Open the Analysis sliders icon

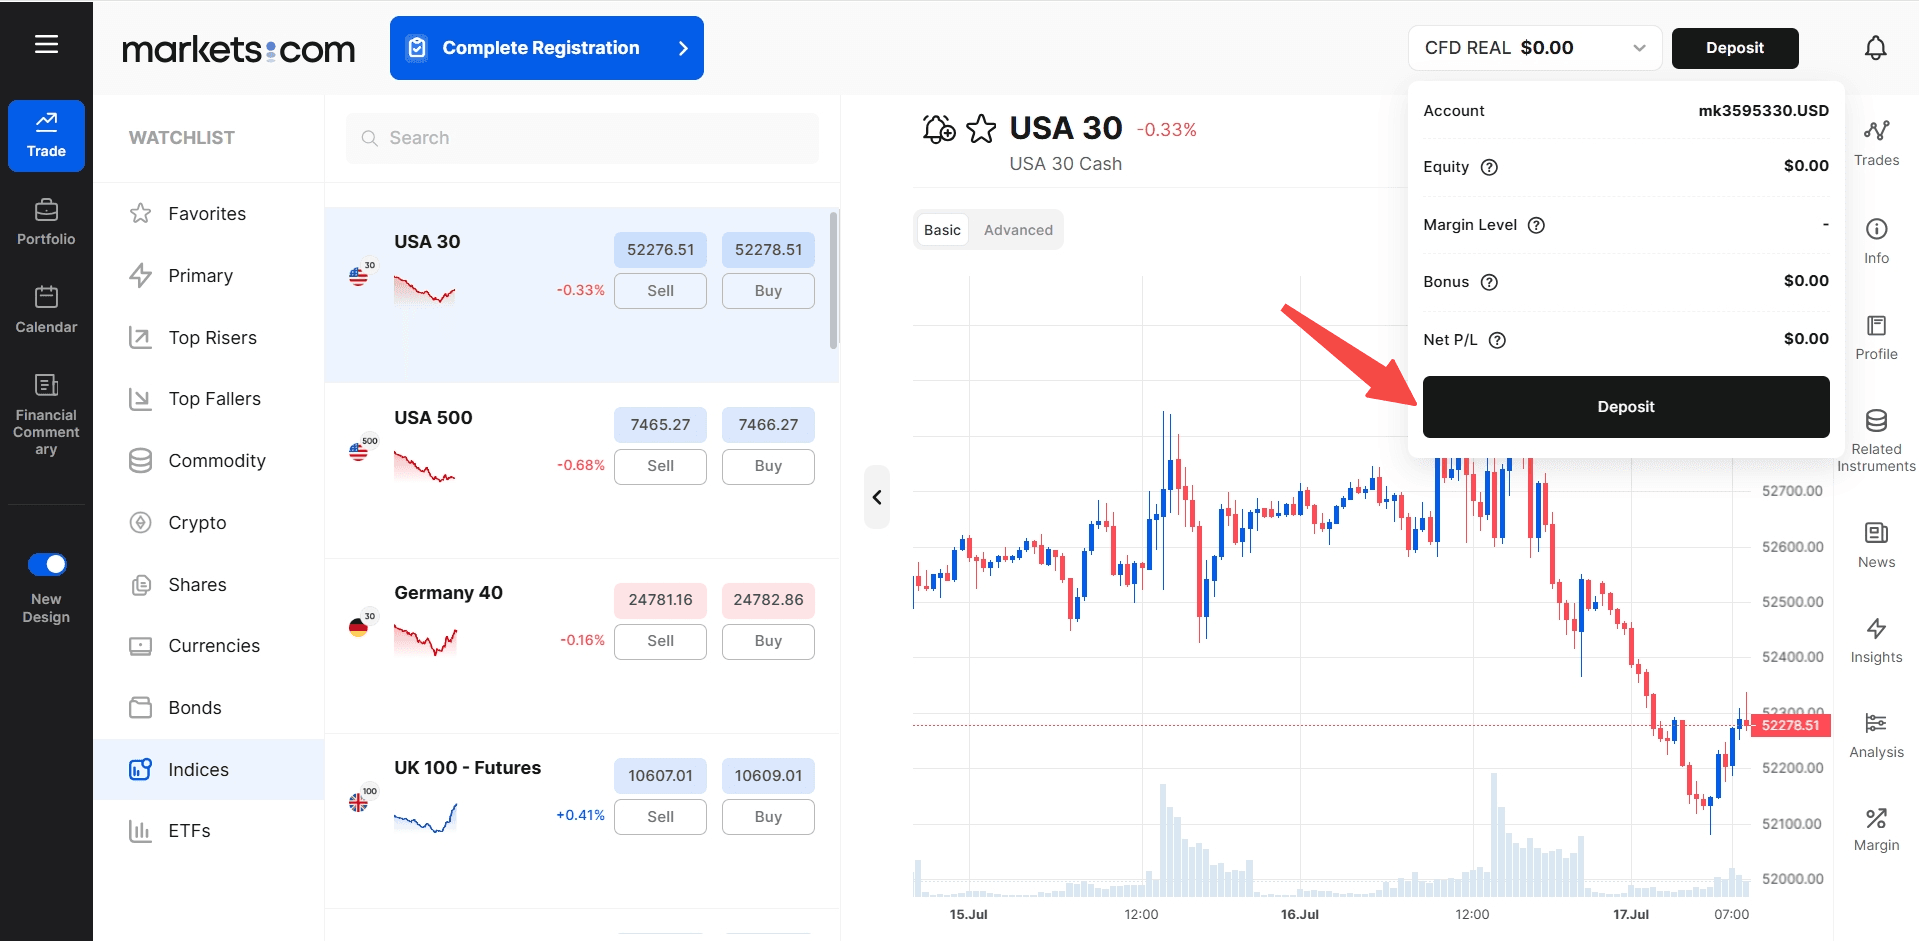[x=1876, y=723]
